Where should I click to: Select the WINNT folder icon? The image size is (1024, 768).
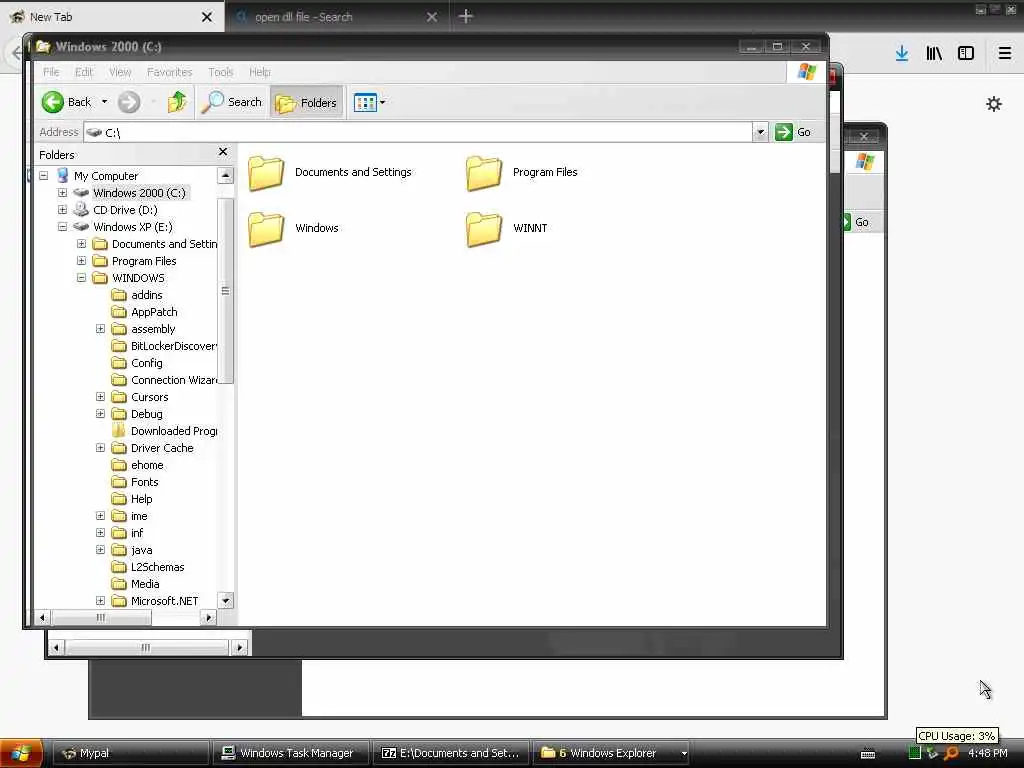(484, 229)
